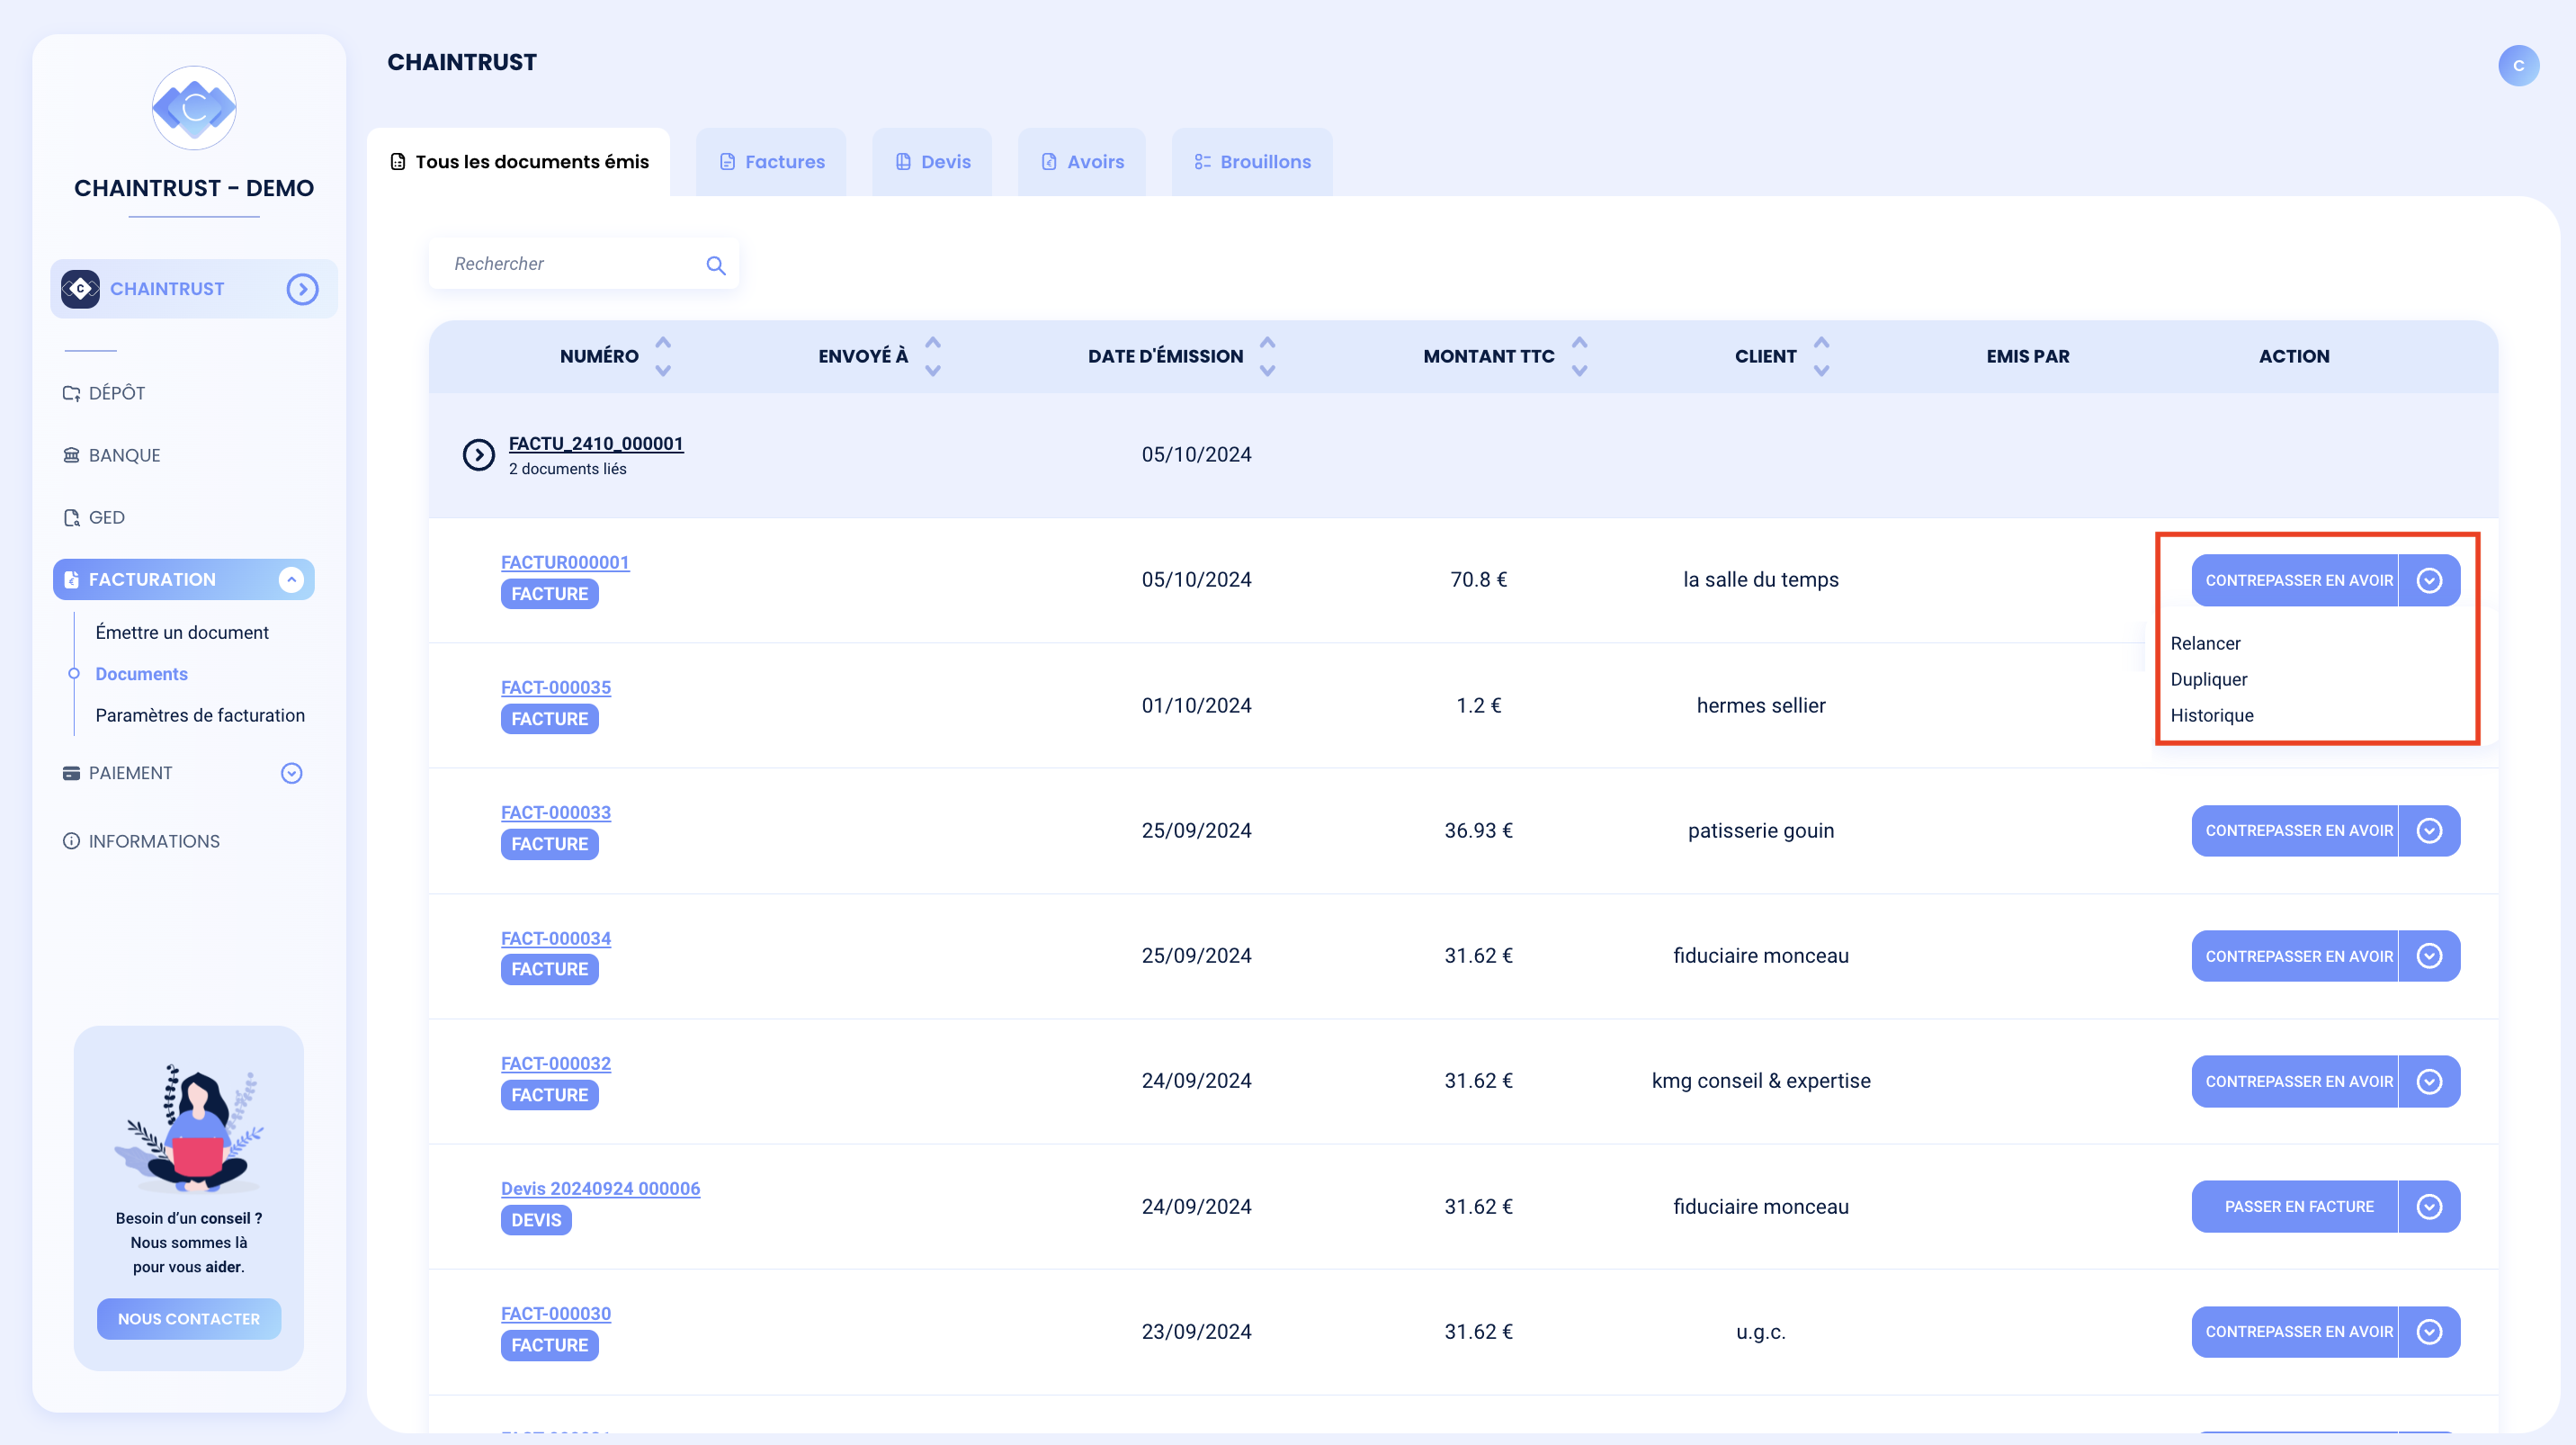Viewport: 2576px width, 1445px height.
Task: Open the Banque section label
Action: coord(124,455)
